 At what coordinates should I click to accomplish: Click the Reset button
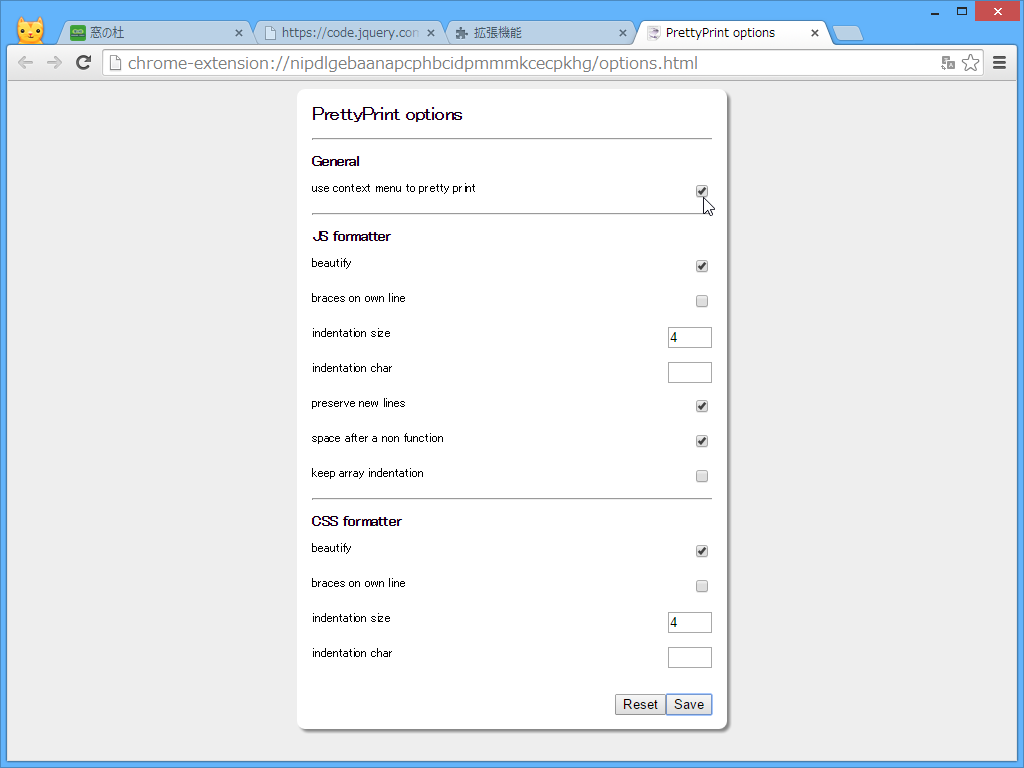click(x=640, y=705)
